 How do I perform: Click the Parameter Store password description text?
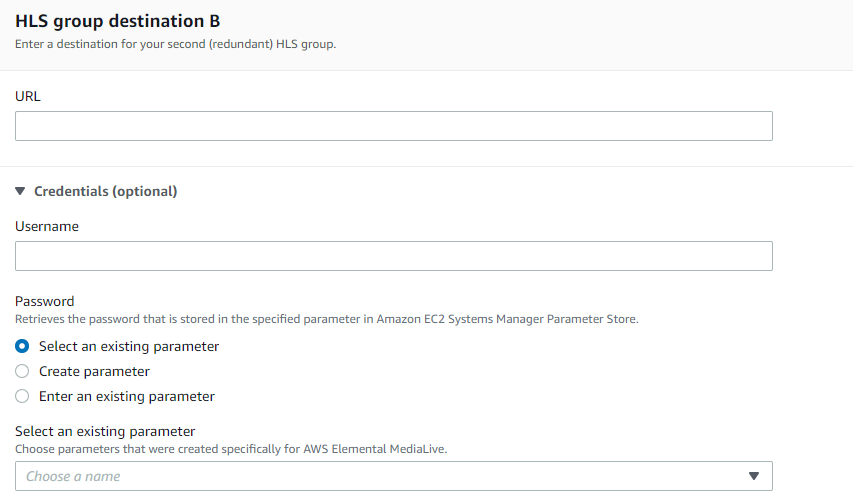(x=326, y=319)
